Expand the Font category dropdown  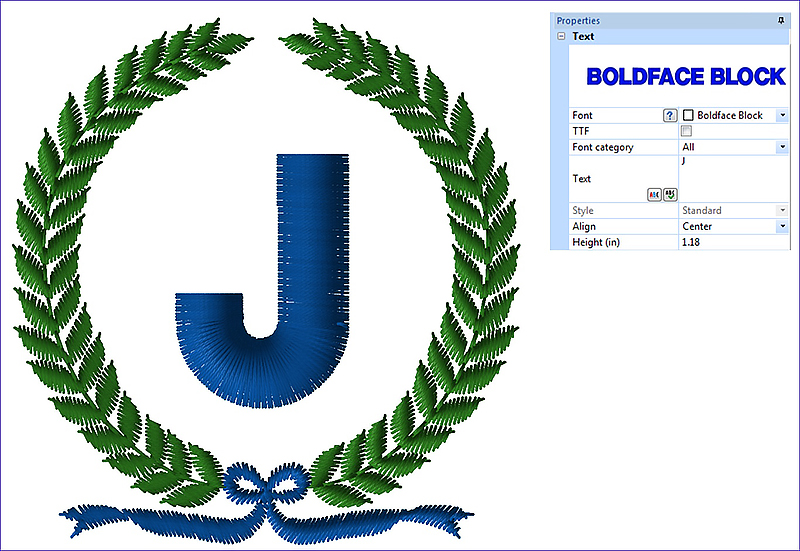click(x=781, y=147)
